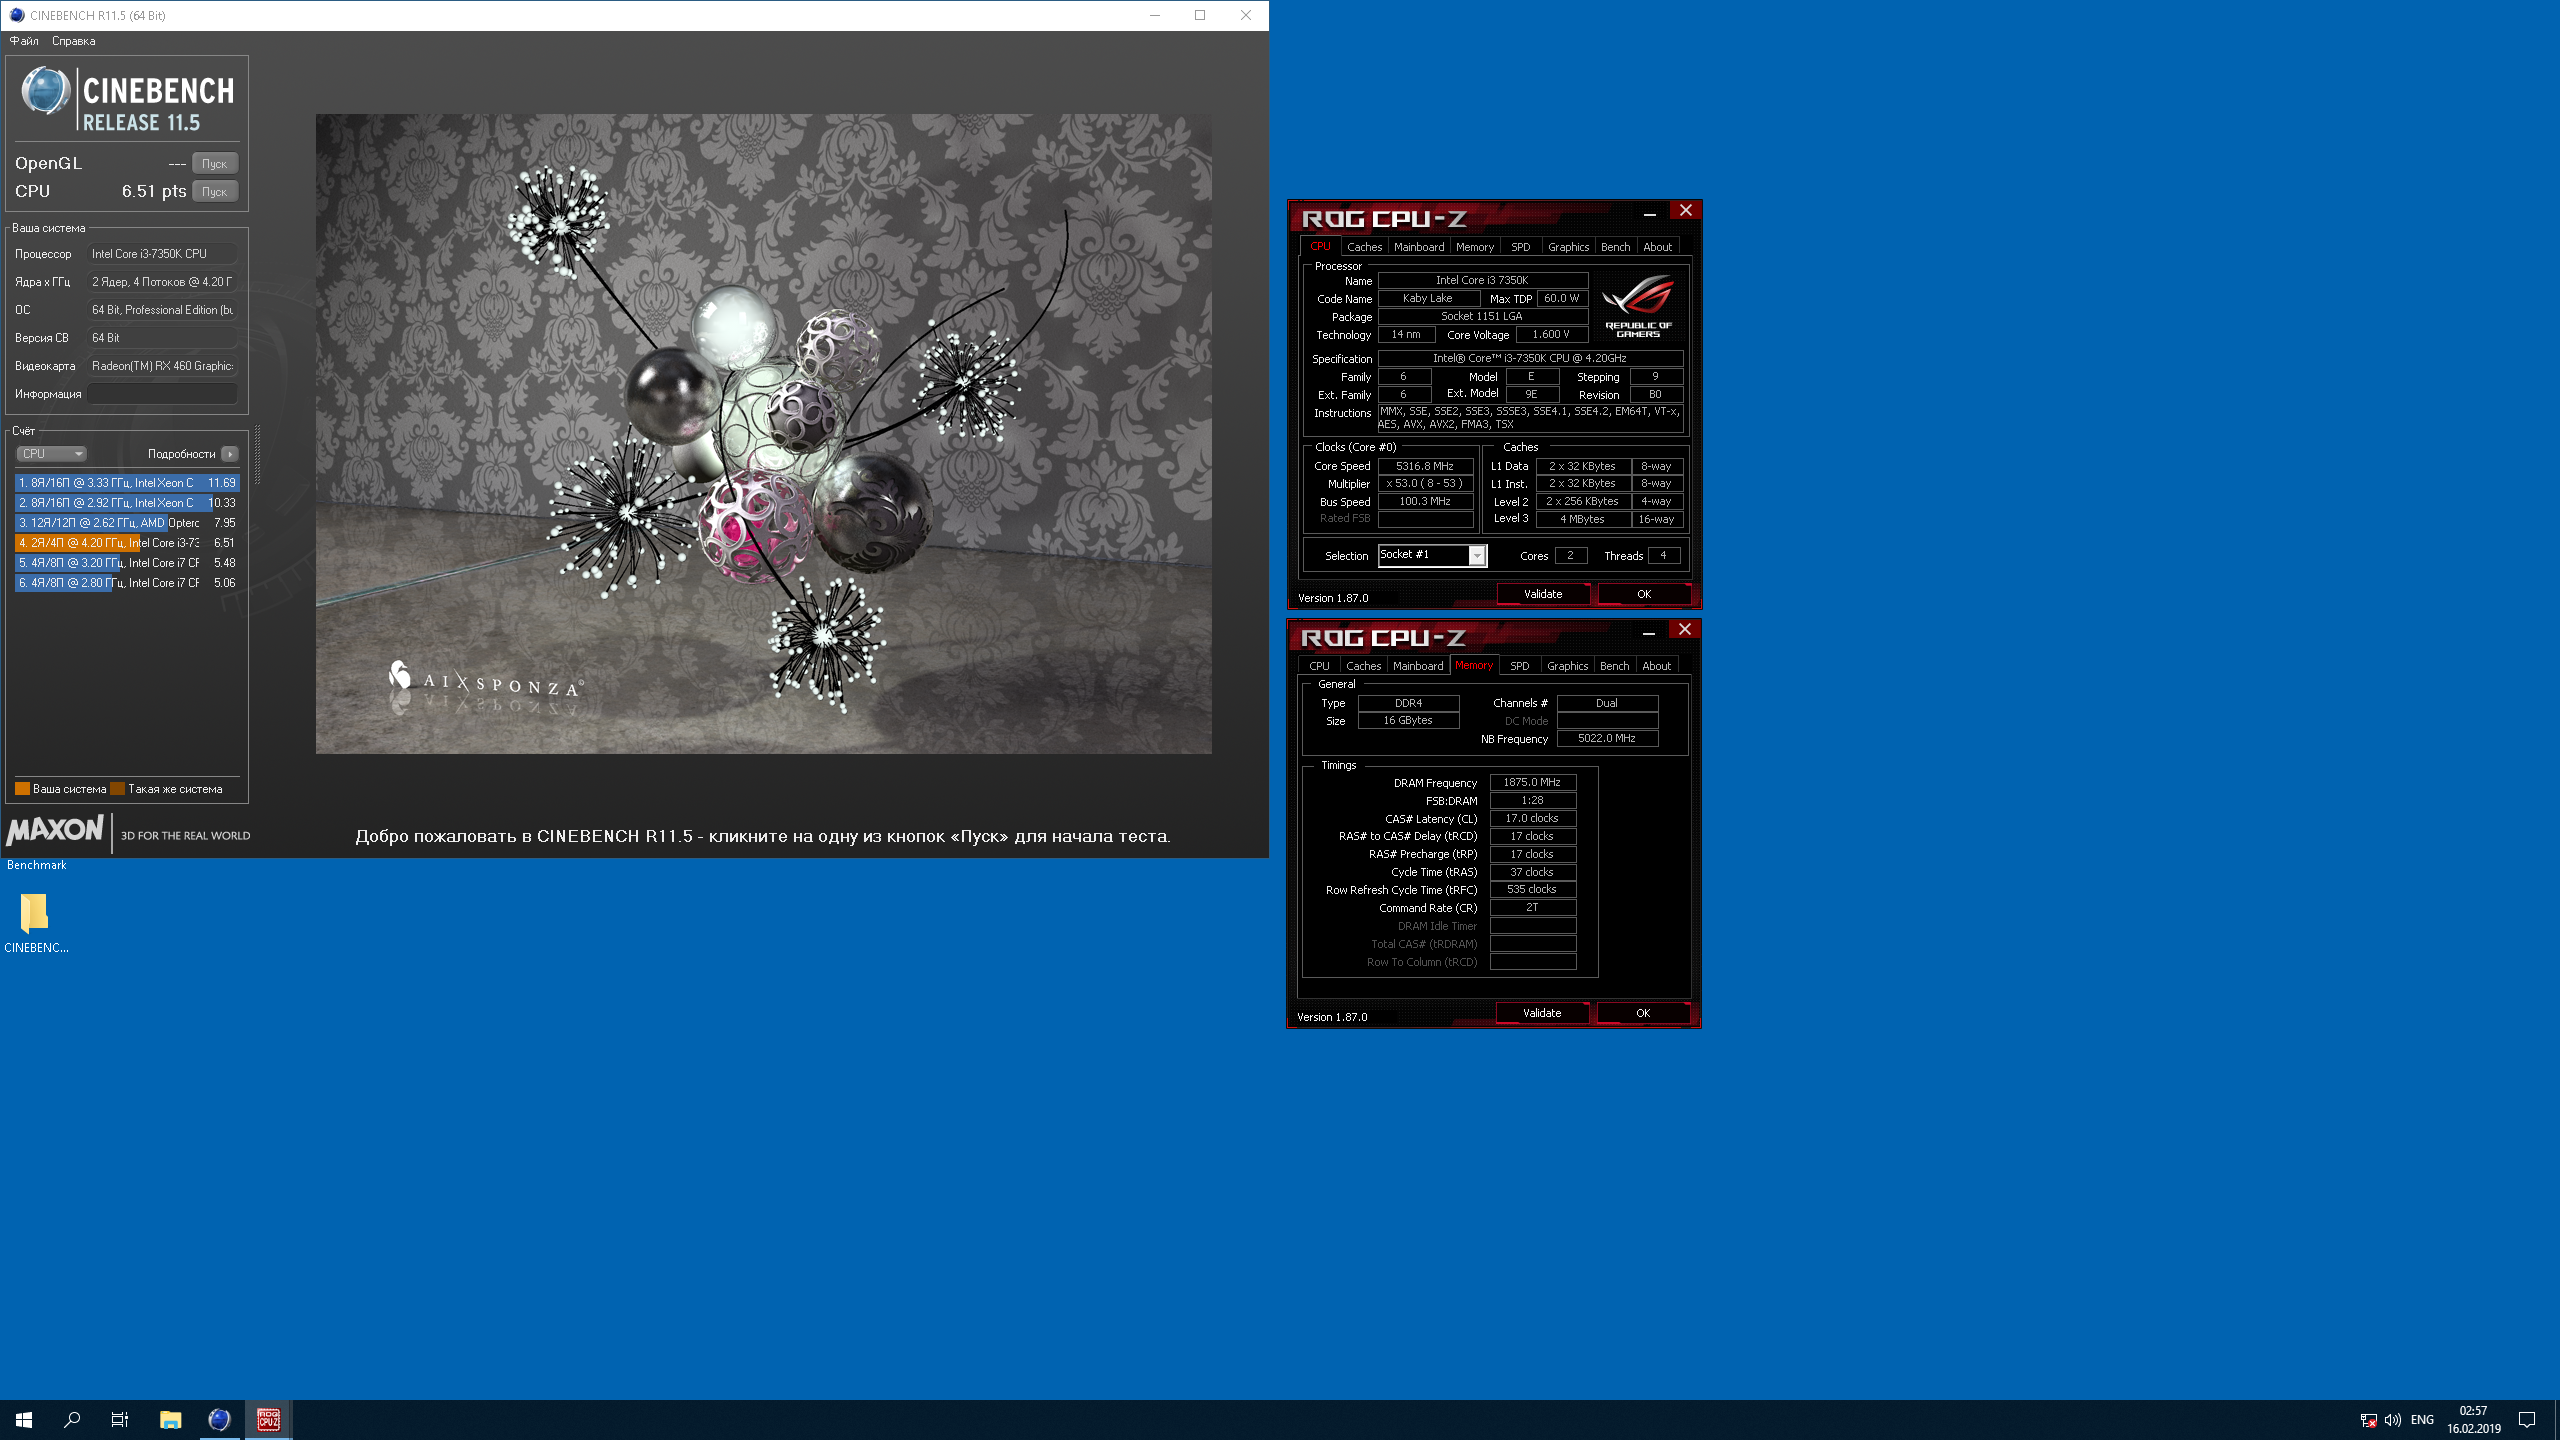The image size is (2560, 1440).
Task: Maximize the Cinebench window
Action: pyautogui.click(x=1200, y=15)
